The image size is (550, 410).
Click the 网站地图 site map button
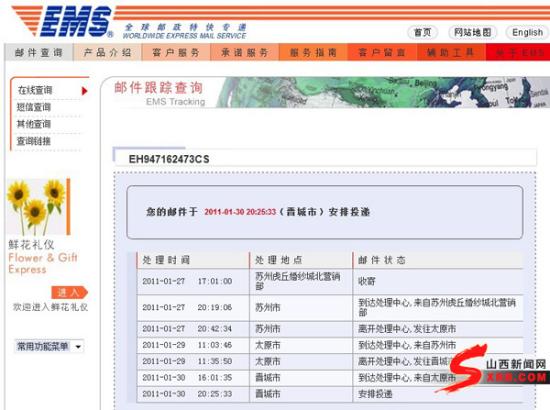tap(472, 33)
